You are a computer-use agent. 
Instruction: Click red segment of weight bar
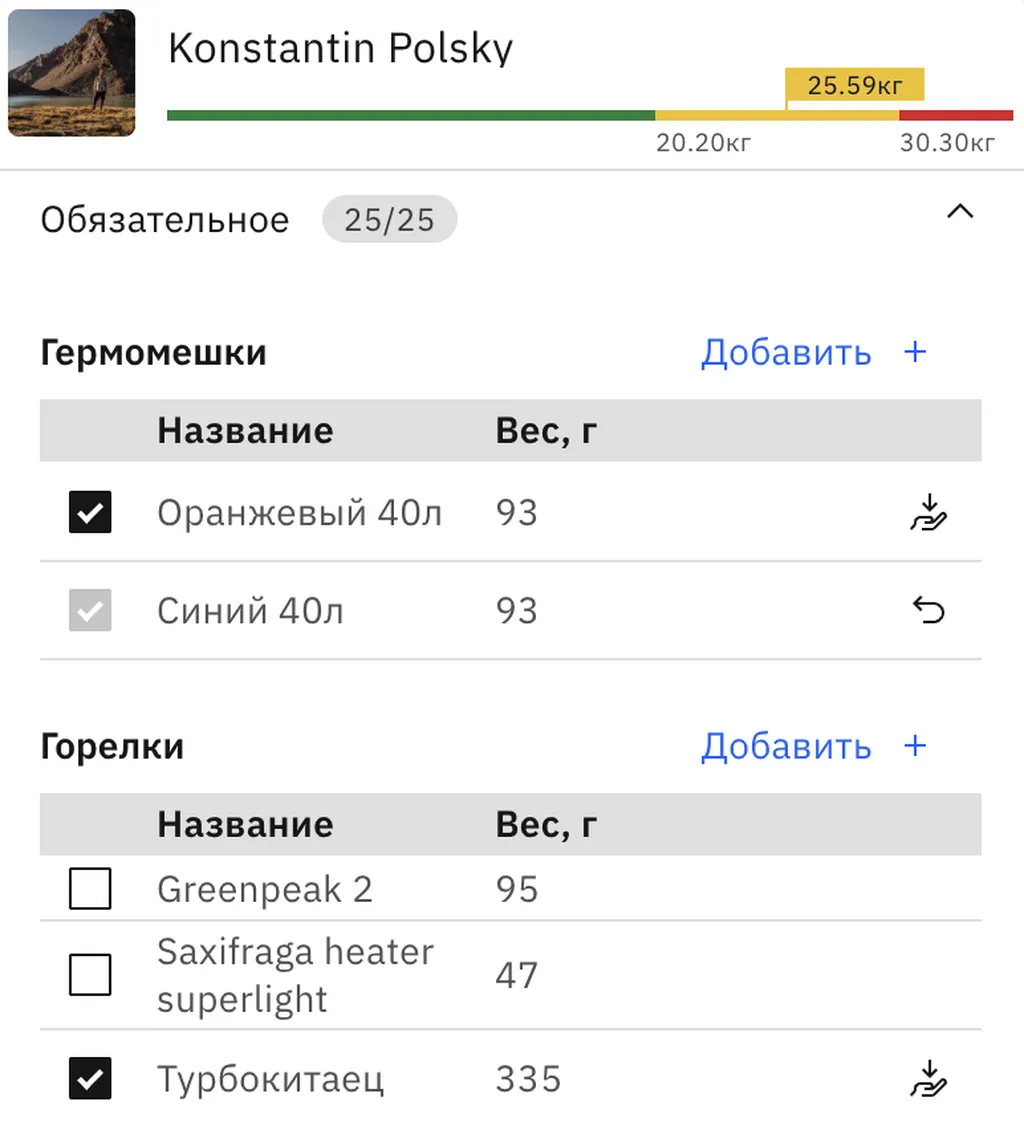[956, 116]
